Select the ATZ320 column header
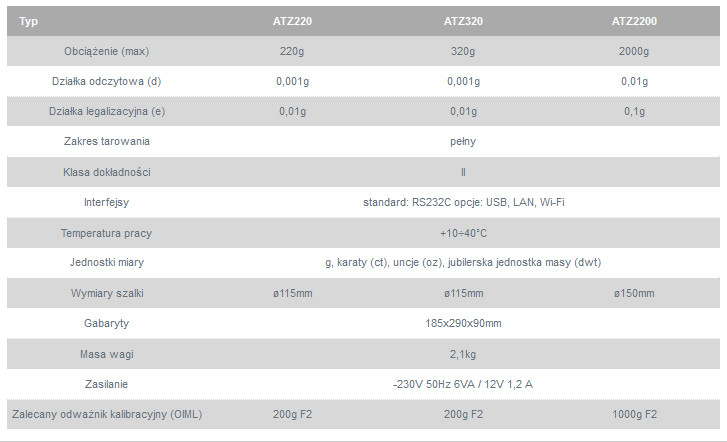727x442 pixels. (x=463, y=20)
